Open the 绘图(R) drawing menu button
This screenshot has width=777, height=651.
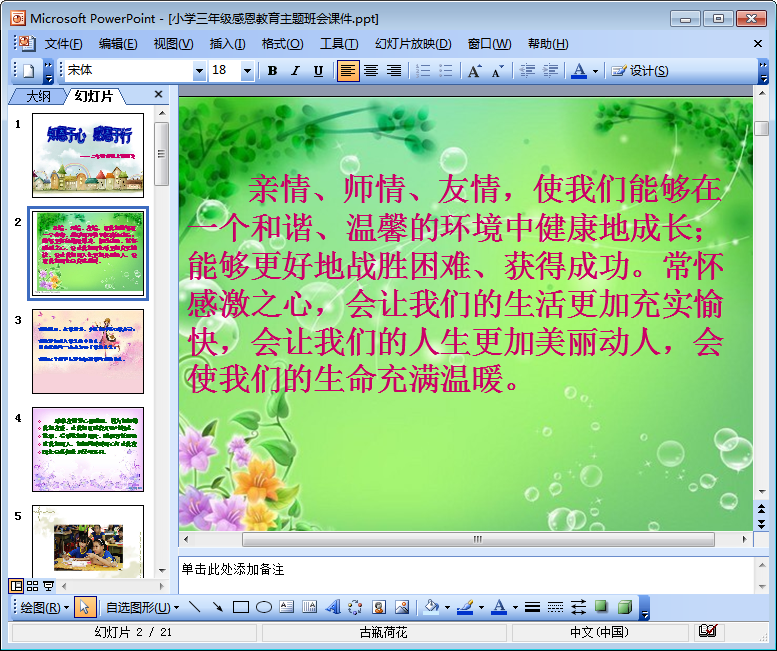tap(44, 607)
